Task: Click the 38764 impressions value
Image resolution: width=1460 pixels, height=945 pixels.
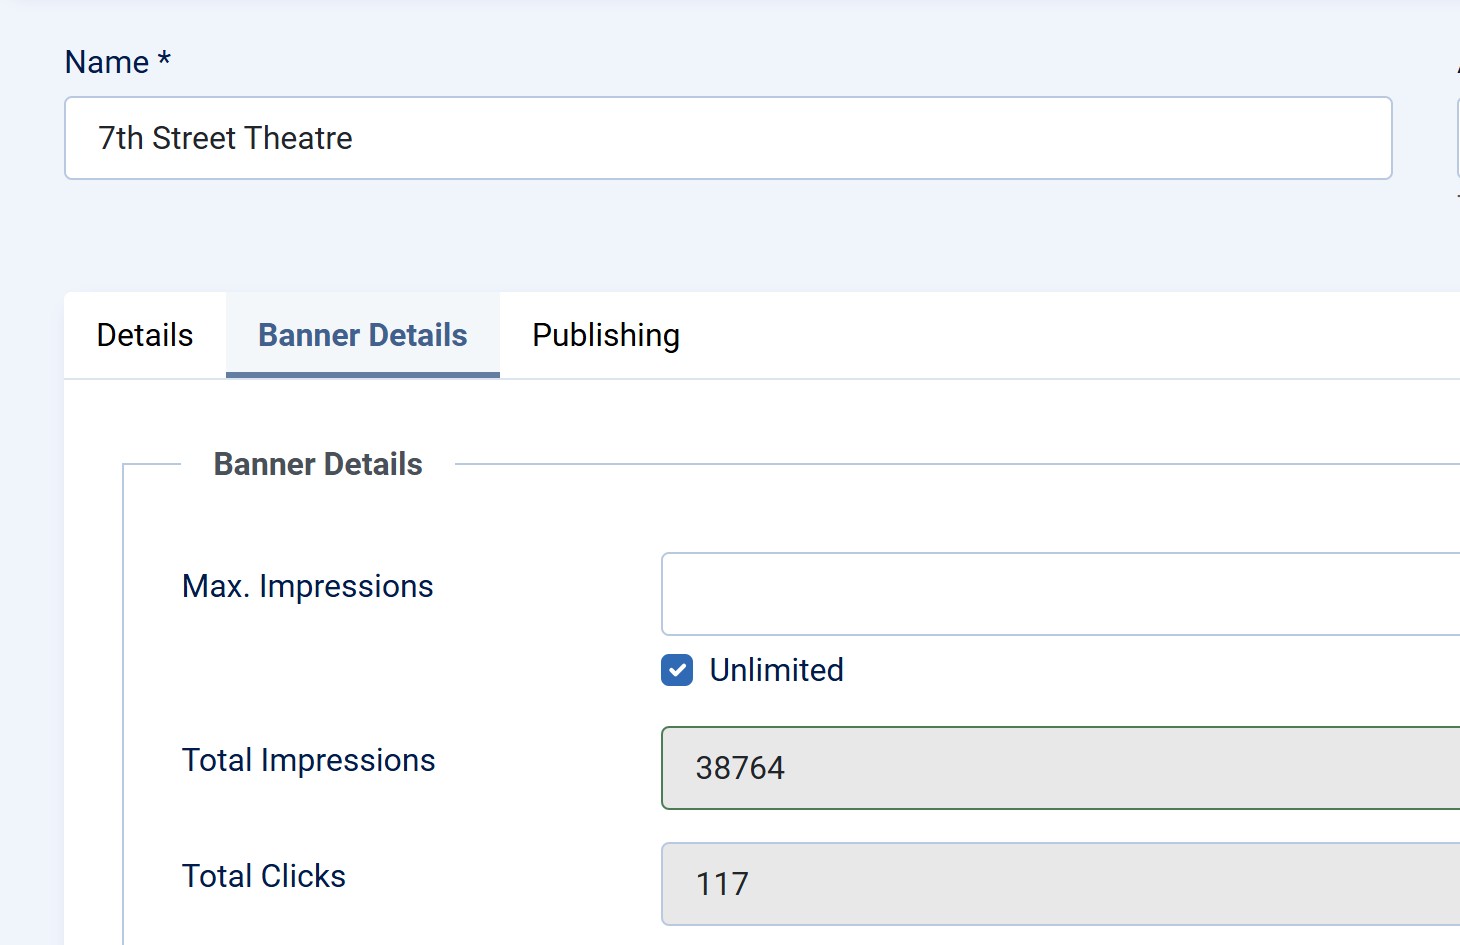Action: [x=740, y=768]
